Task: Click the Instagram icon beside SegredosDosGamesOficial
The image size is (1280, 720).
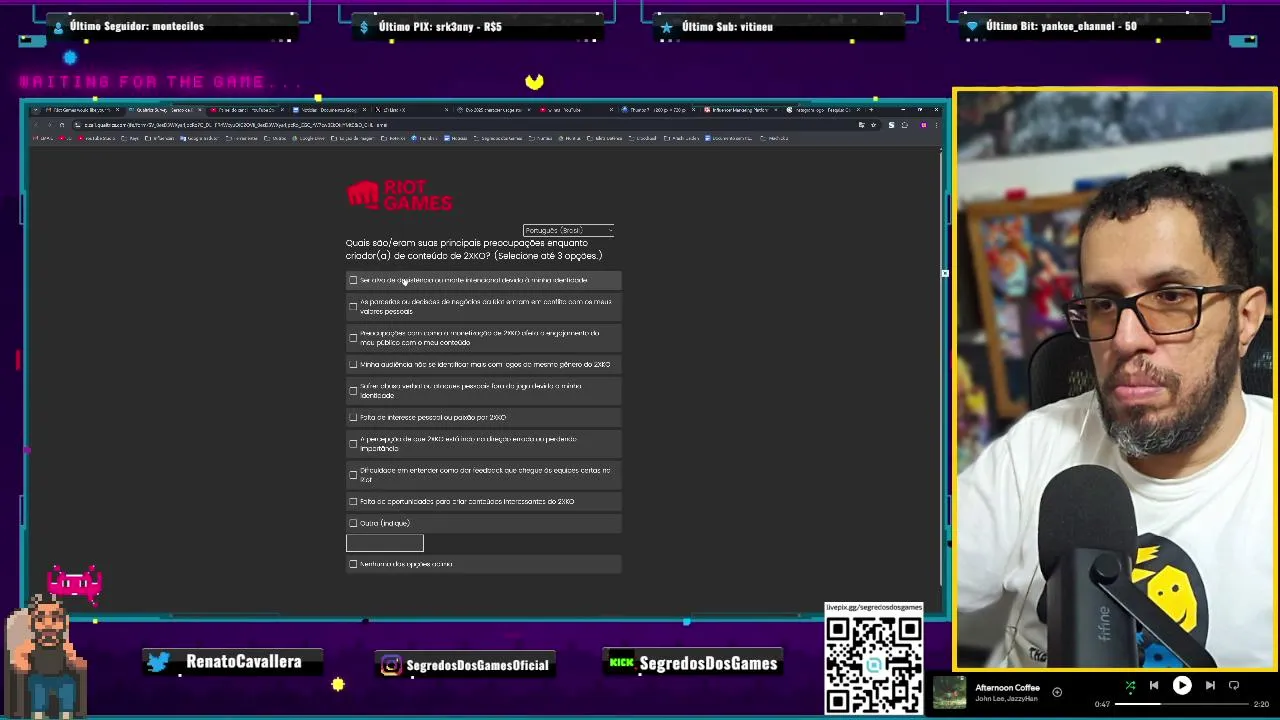Action: (391, 665)
